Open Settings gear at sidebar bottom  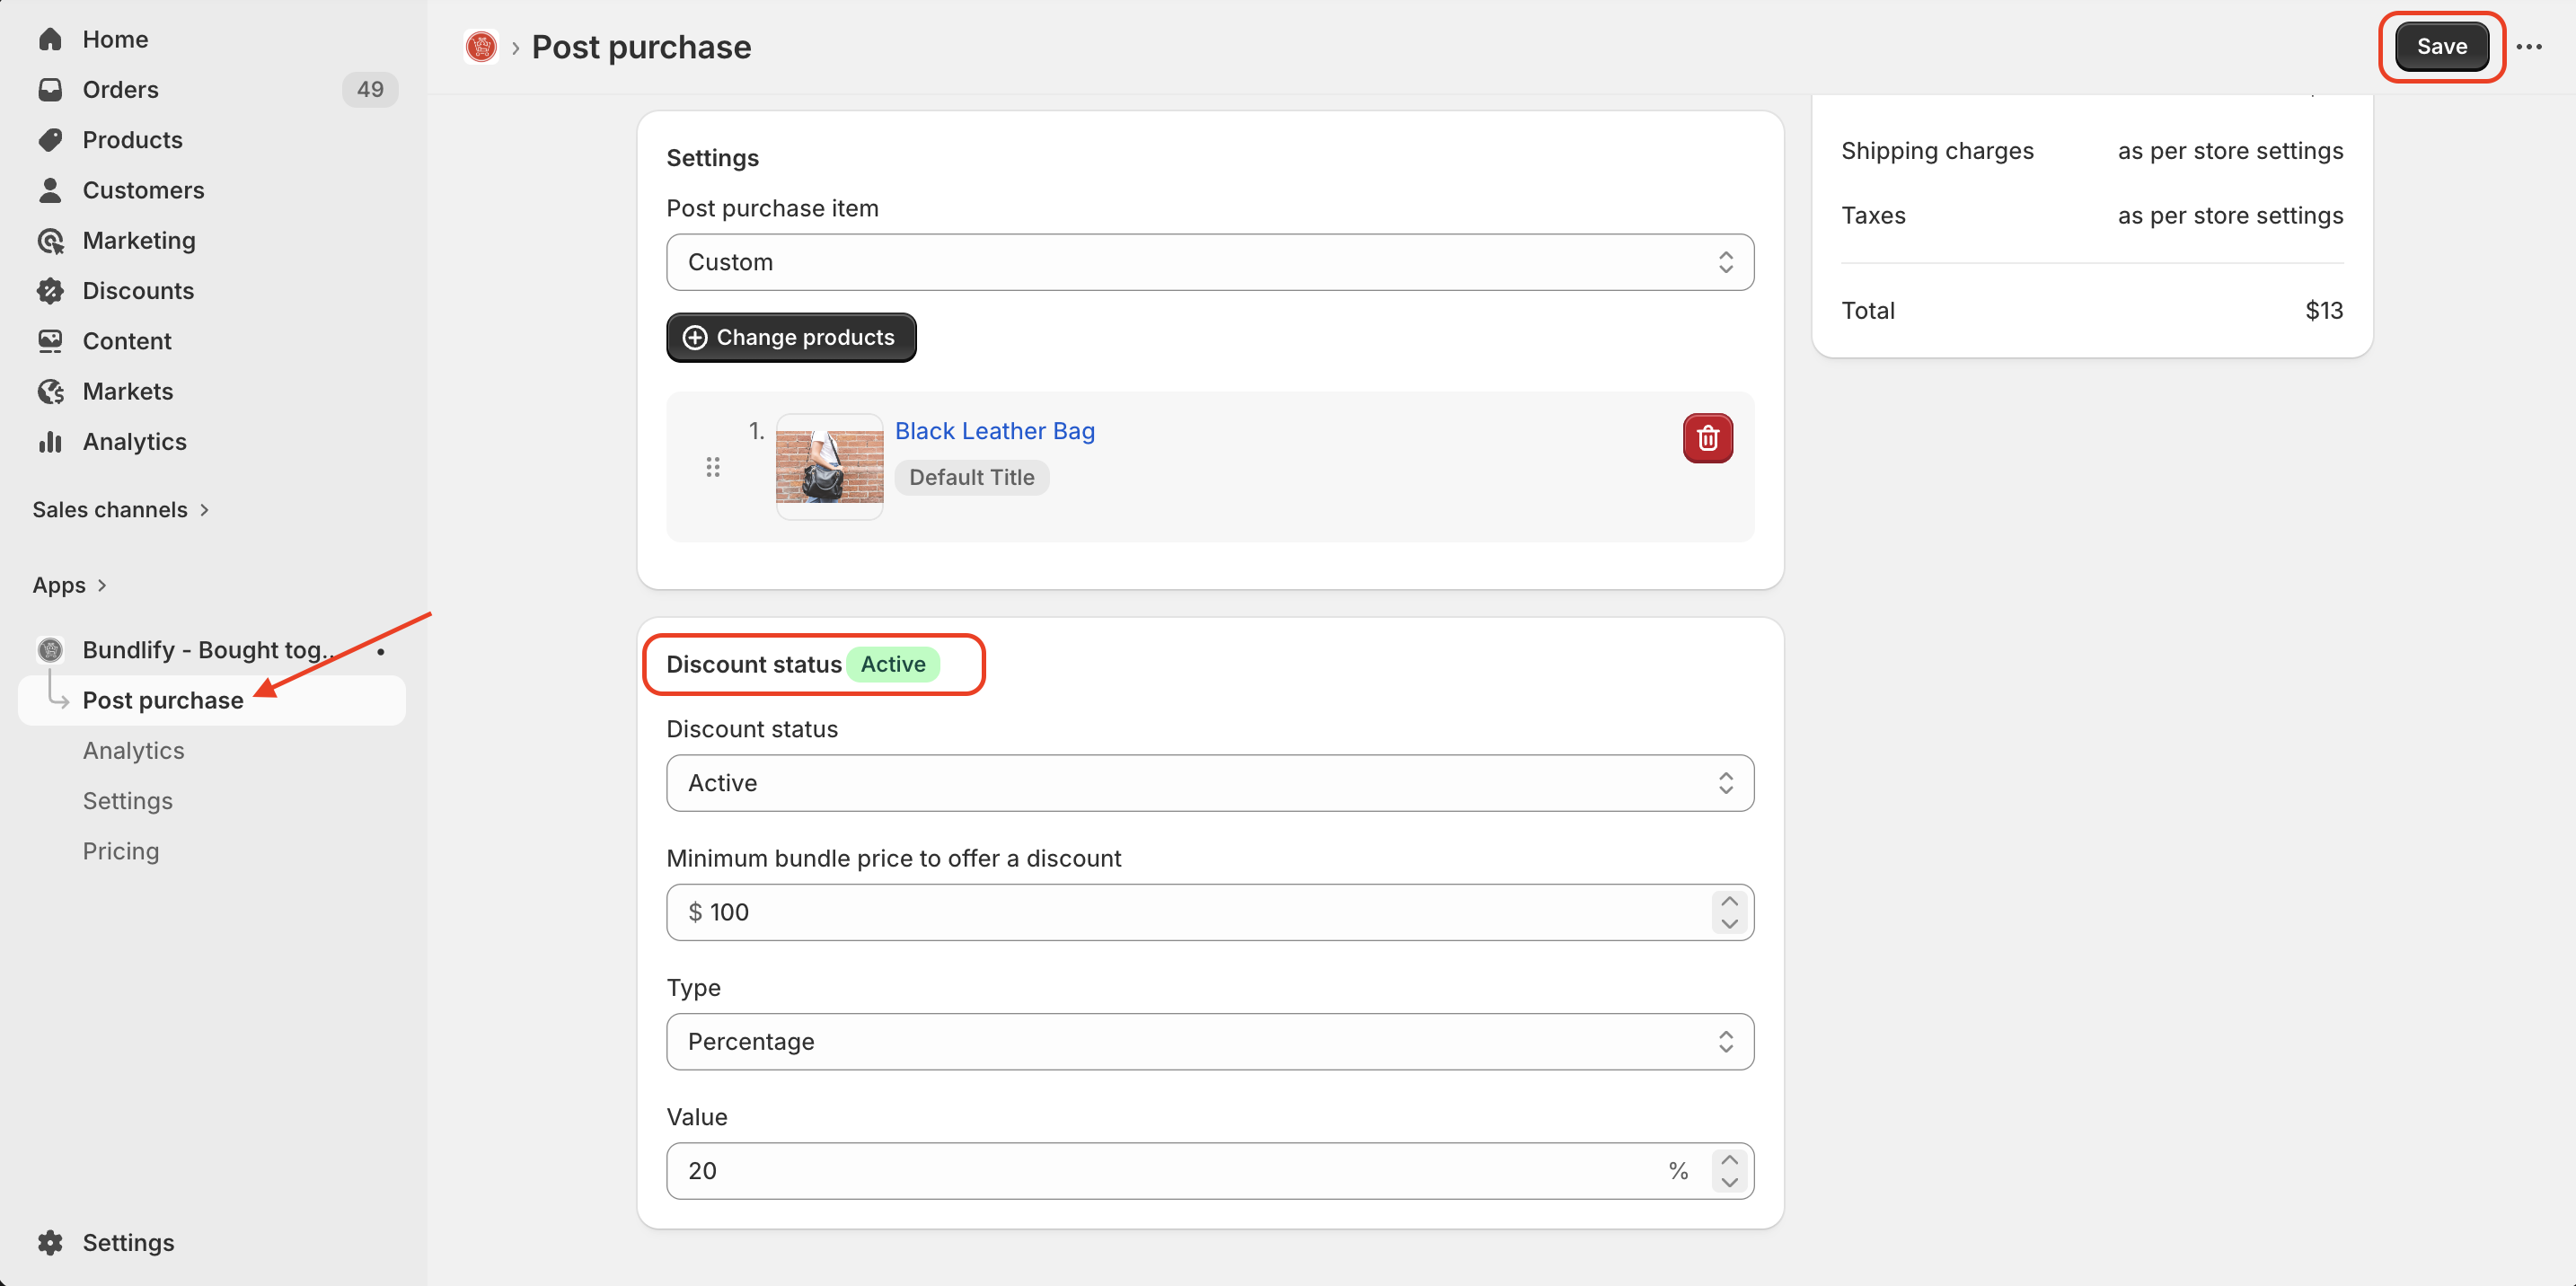(50, 1242)
